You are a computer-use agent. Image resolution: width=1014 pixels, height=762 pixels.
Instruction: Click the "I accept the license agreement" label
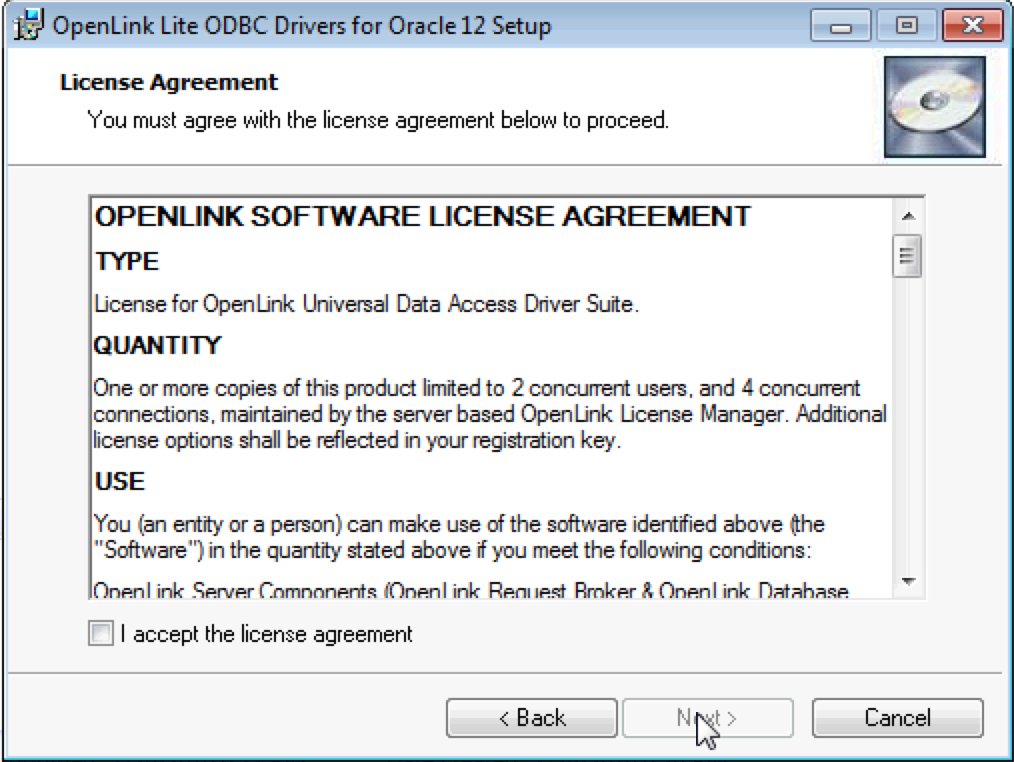[x=266, y=634]
